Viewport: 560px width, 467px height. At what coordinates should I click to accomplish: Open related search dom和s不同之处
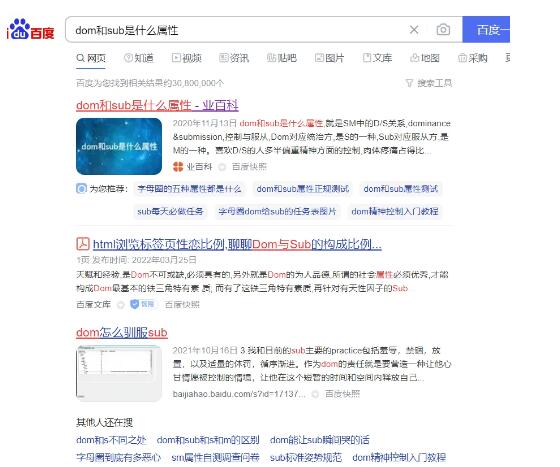111,440
